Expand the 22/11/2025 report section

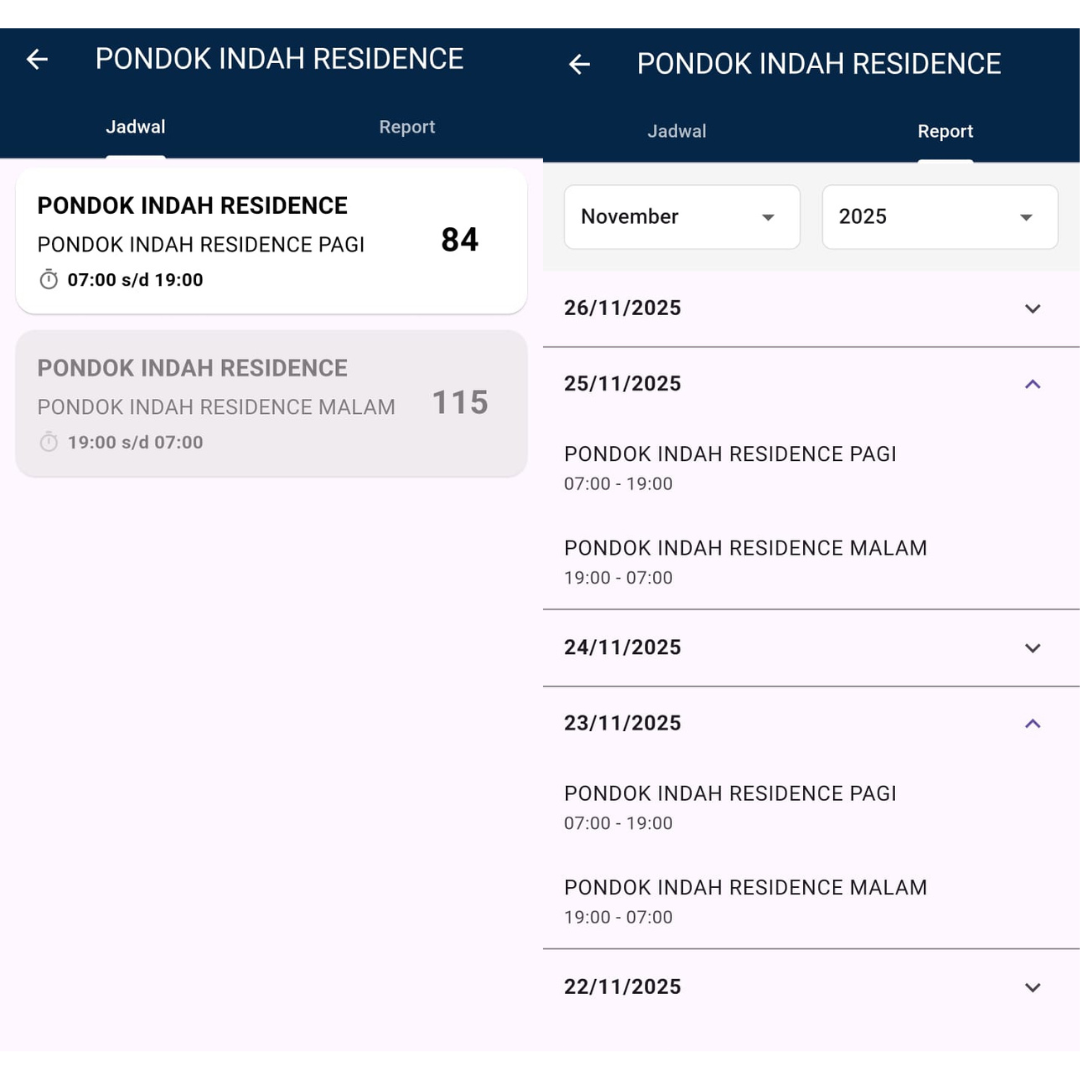(x=1033, y=987)
